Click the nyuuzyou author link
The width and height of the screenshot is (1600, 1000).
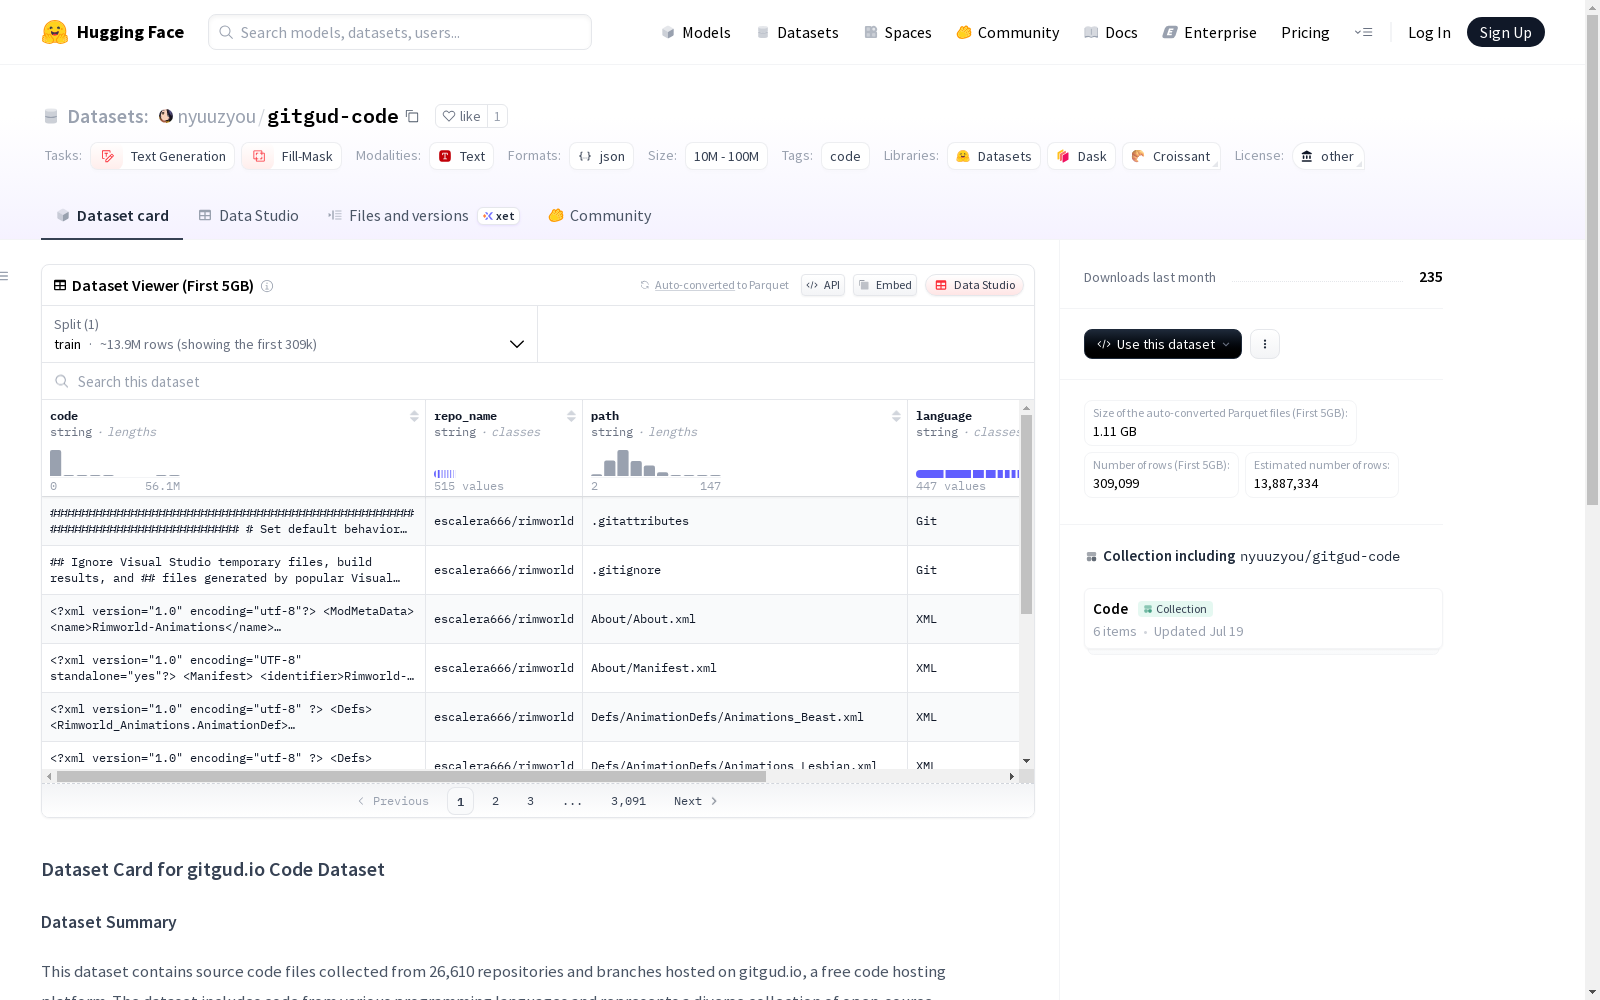(216, 116)
